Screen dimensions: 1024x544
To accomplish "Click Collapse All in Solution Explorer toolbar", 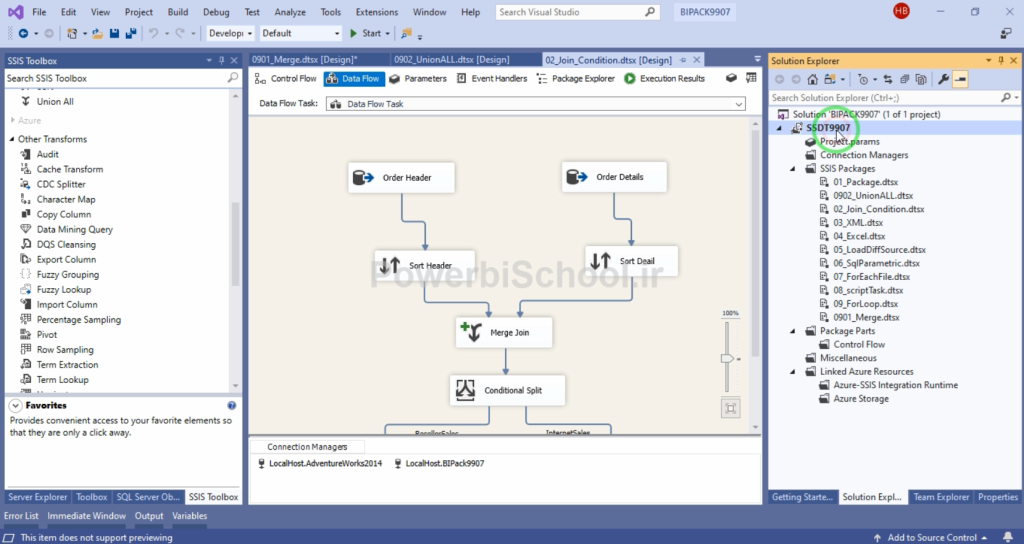I will pyautogui.click(x=905, y=79).
